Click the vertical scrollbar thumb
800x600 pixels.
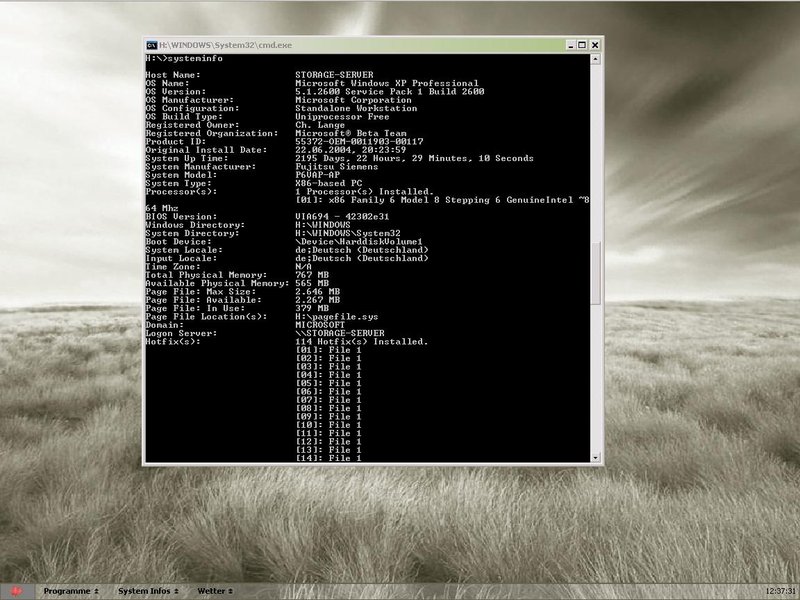[597, 272]
